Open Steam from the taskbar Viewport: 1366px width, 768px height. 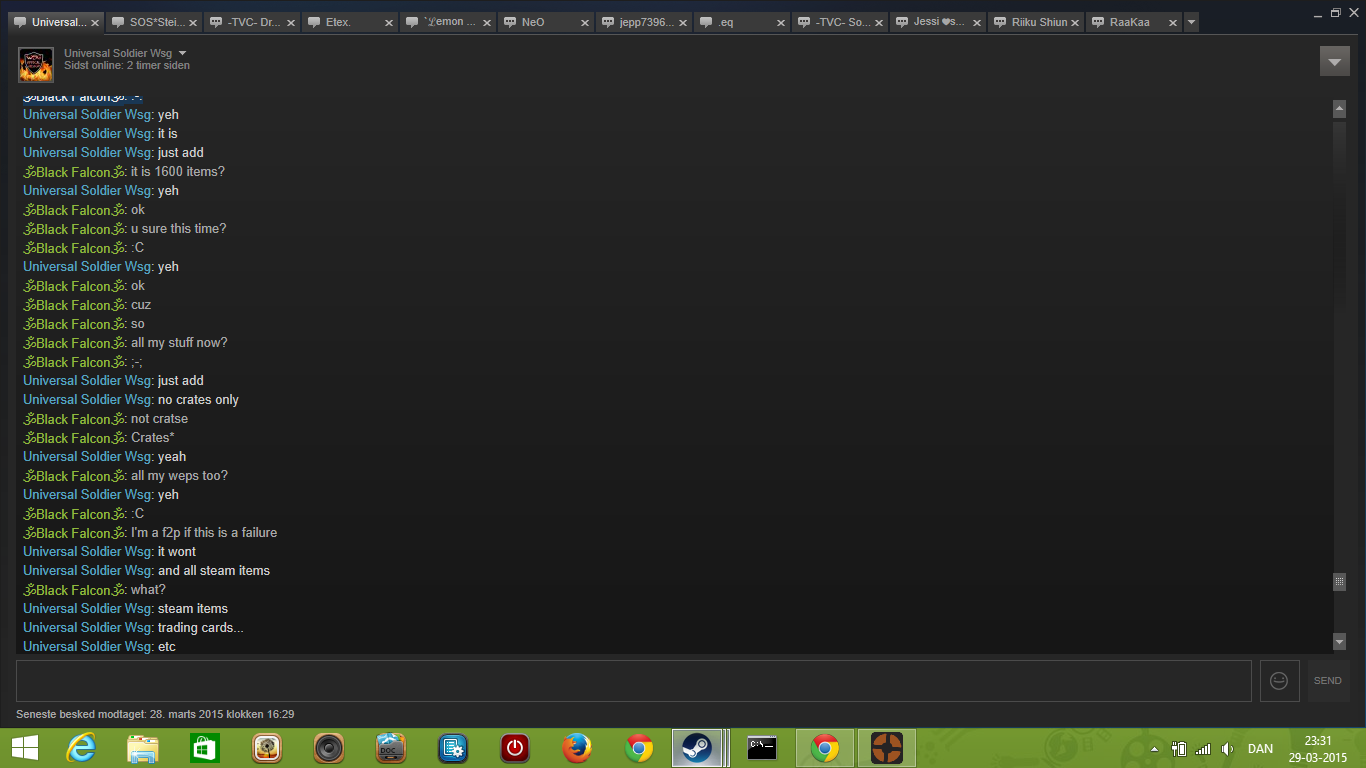point(697,748)
